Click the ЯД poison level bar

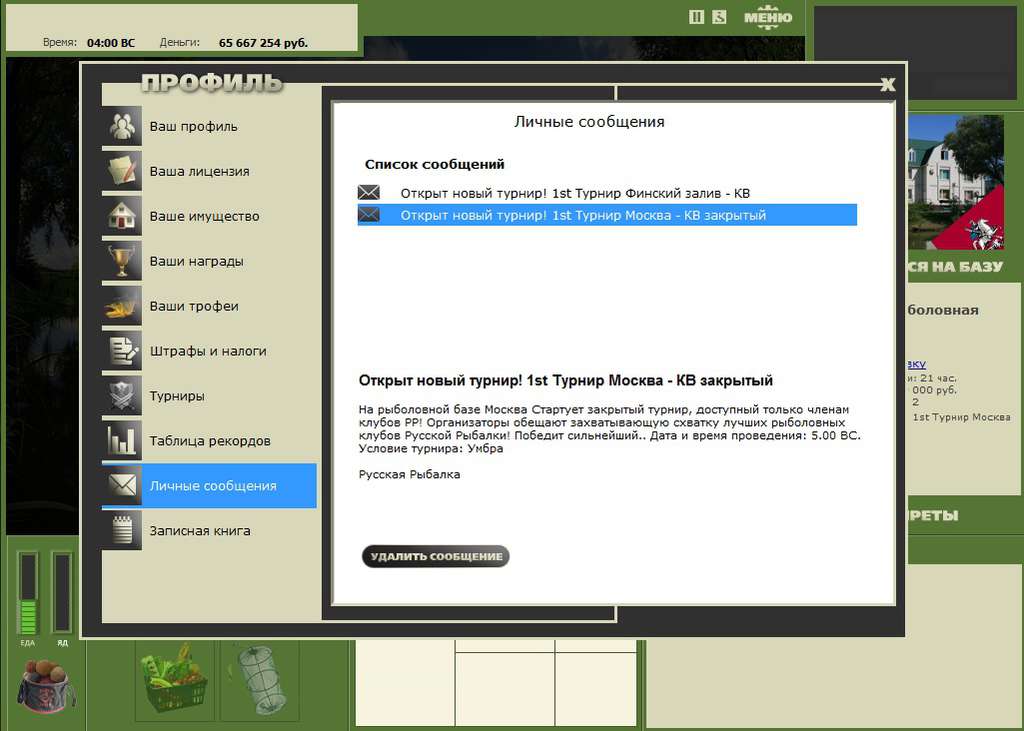(62, 593)
